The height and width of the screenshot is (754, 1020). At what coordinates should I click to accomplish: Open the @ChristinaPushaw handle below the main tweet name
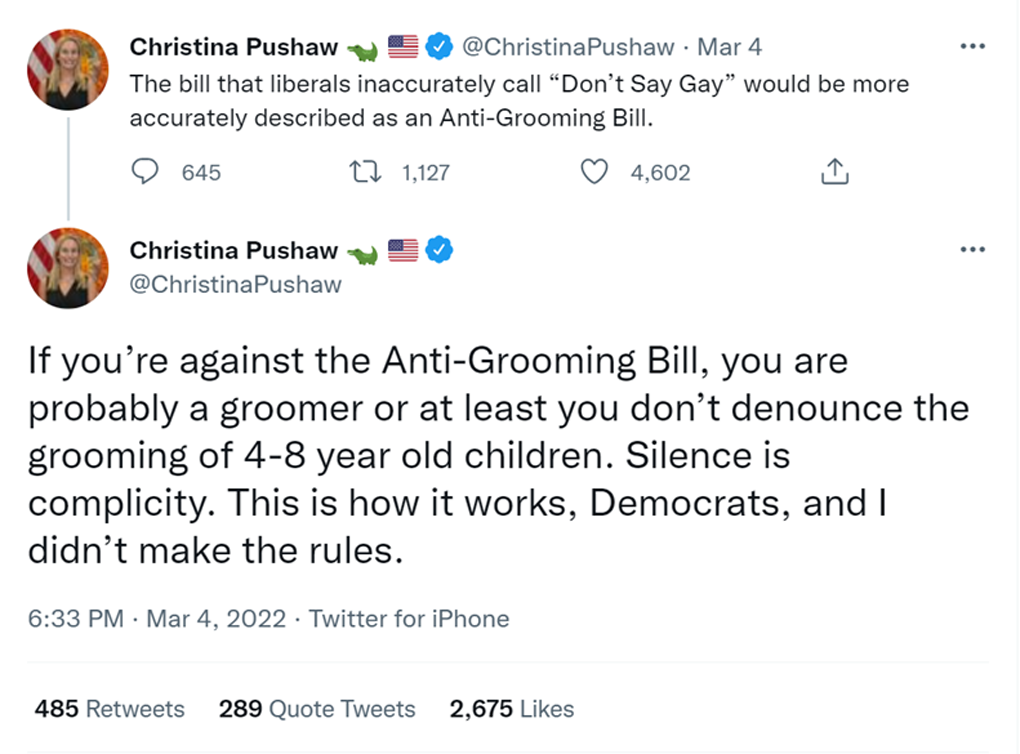[x=236, y=285]
